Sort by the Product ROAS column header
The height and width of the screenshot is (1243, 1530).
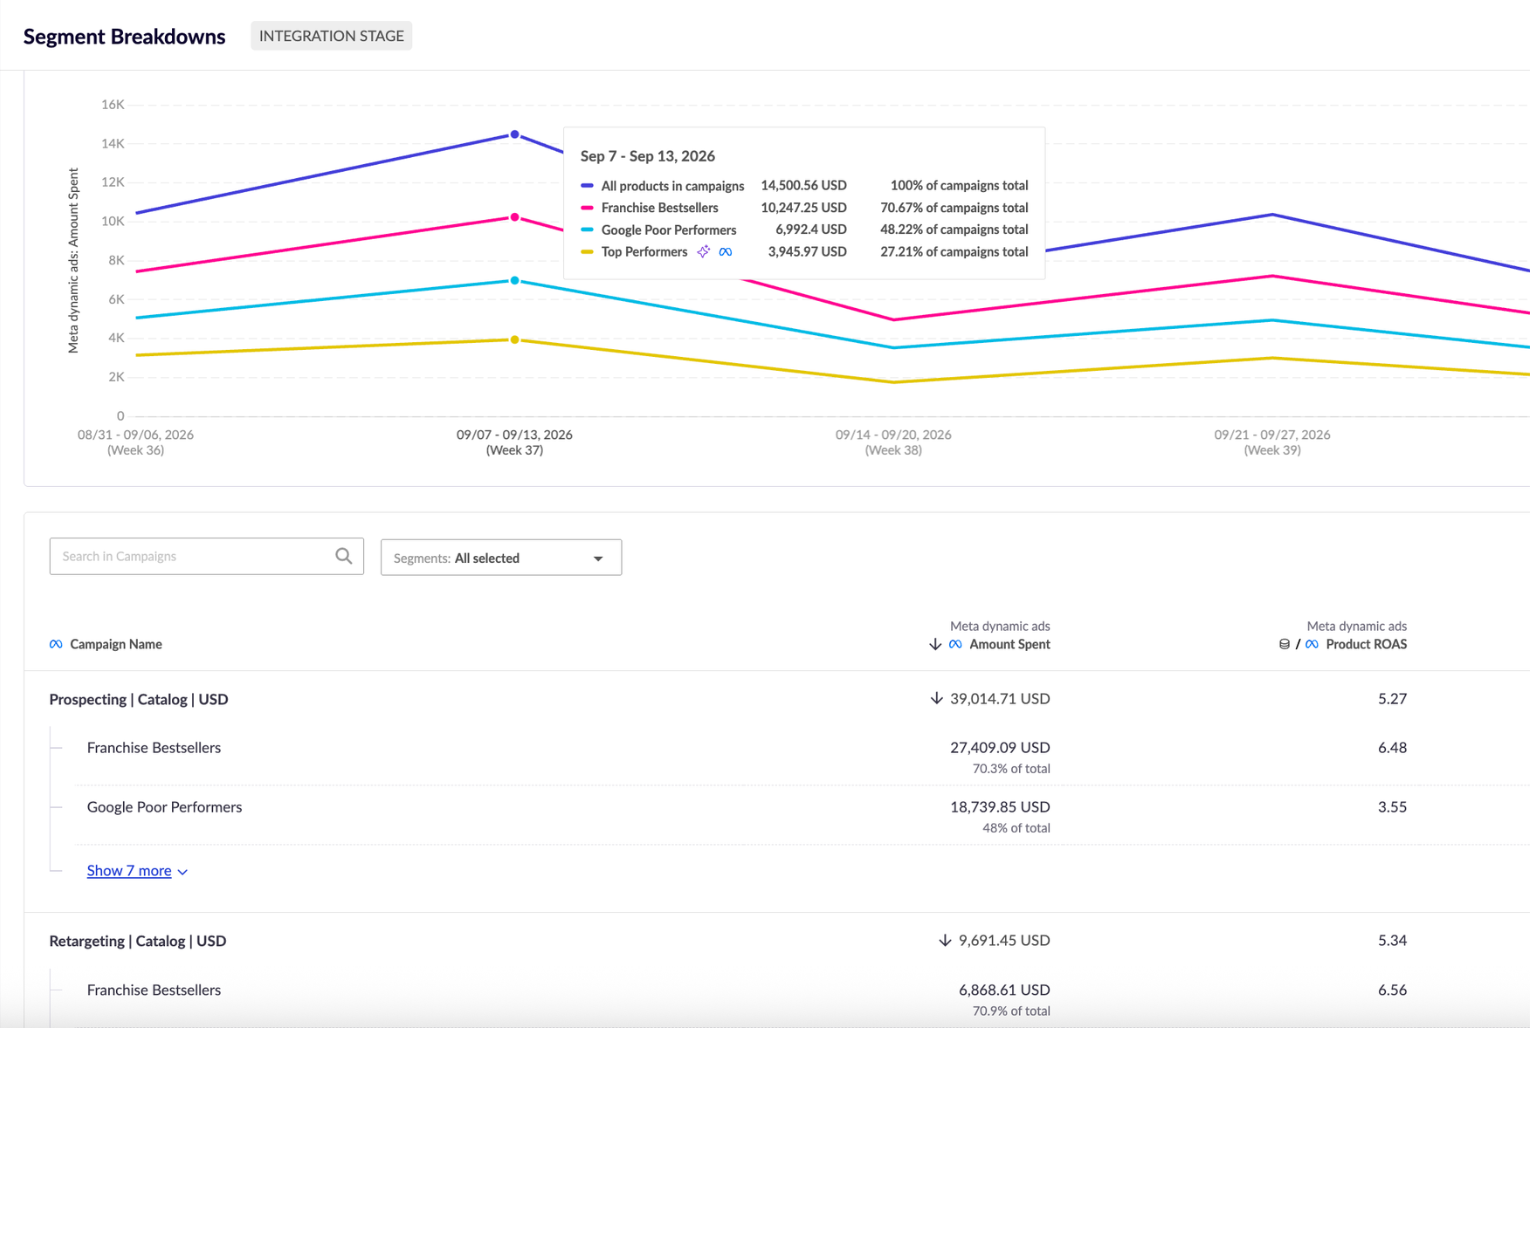[x=1366, y=644]
